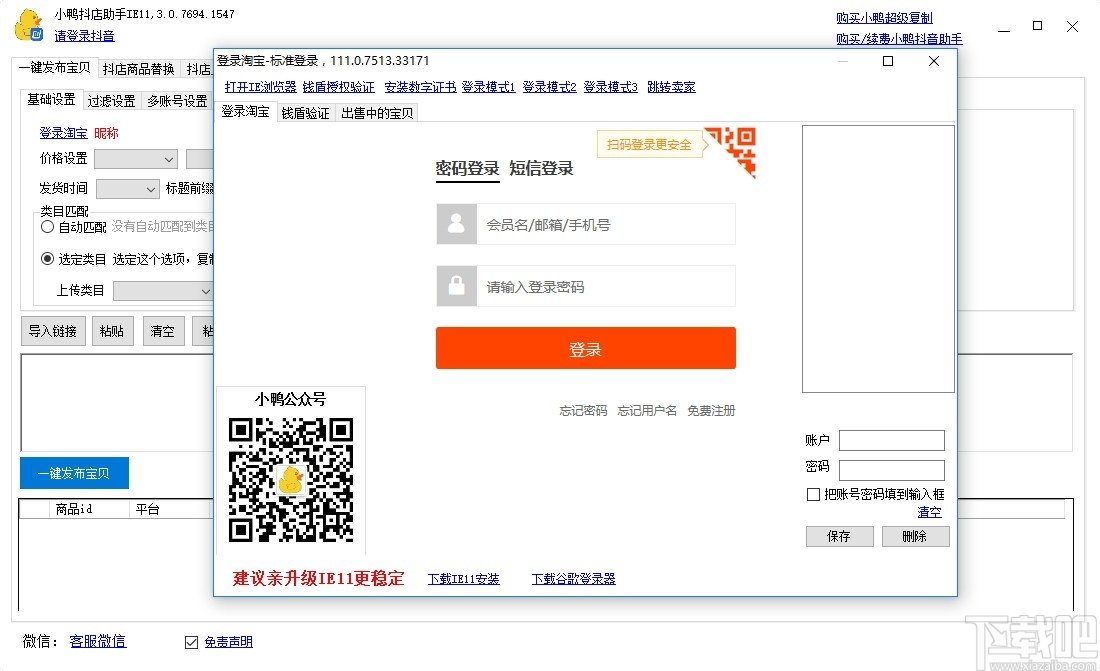Viewport: 1100px width, 671px height.
Task: Open the 多账号设置 tab
Action: click(177, 101)
